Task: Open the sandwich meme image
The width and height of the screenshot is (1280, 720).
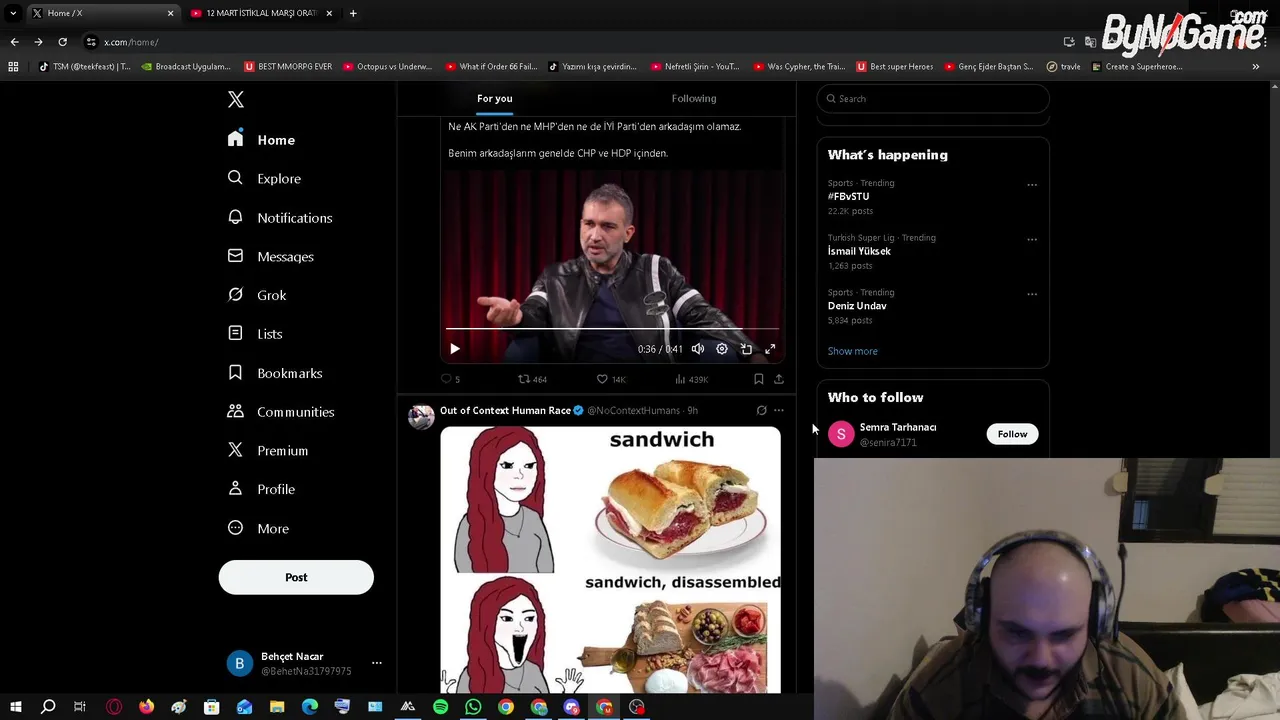Action: (610, 560)
